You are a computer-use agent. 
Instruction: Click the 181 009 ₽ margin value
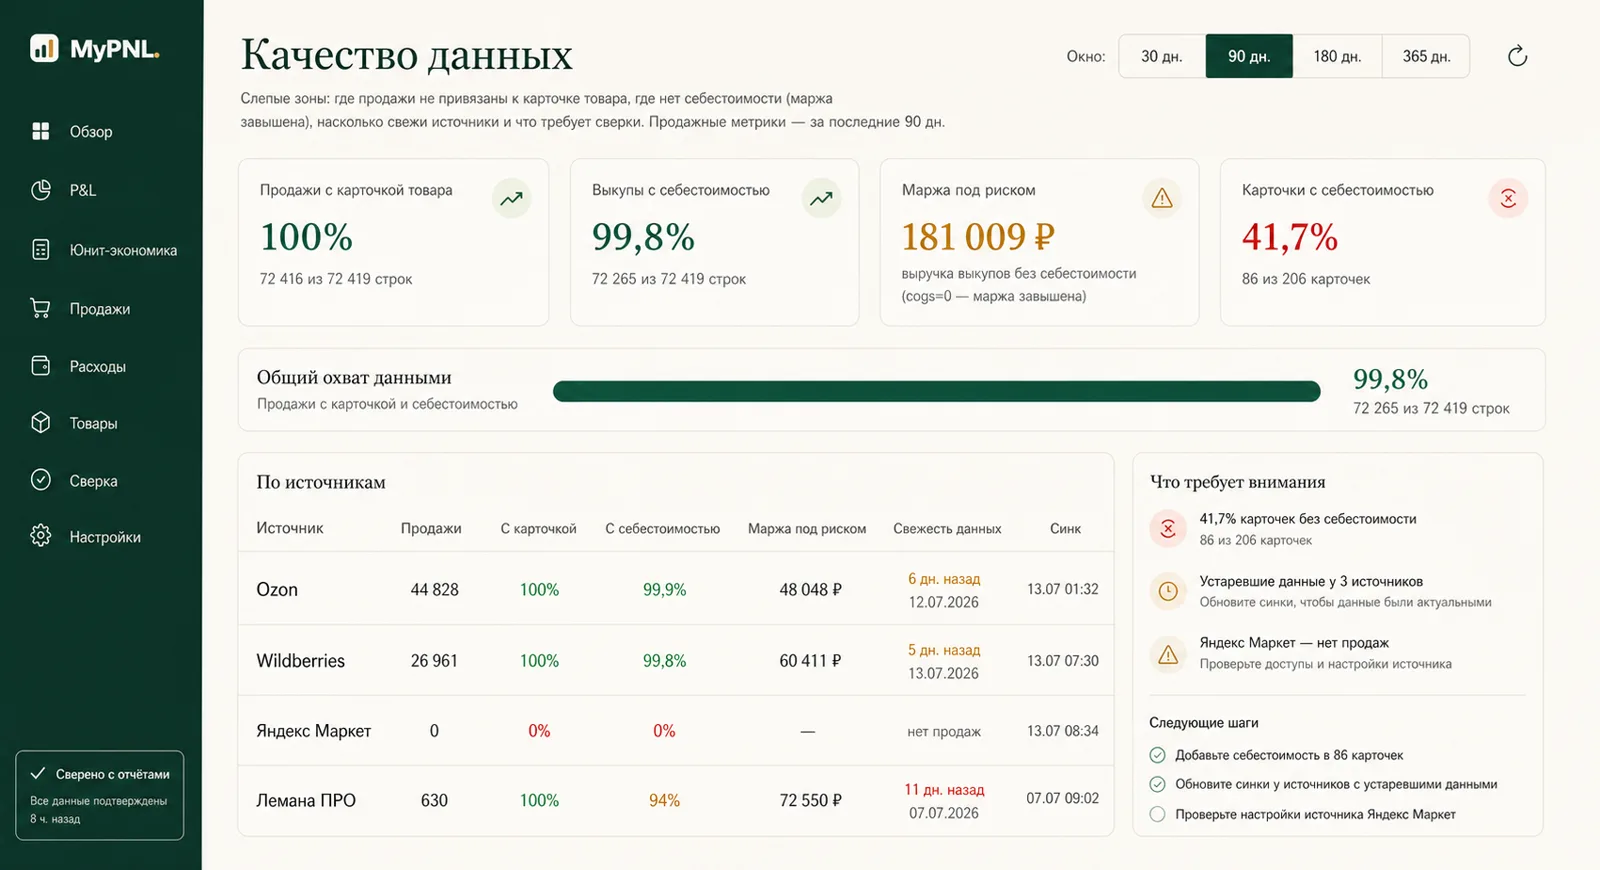[x=977, y=237]
